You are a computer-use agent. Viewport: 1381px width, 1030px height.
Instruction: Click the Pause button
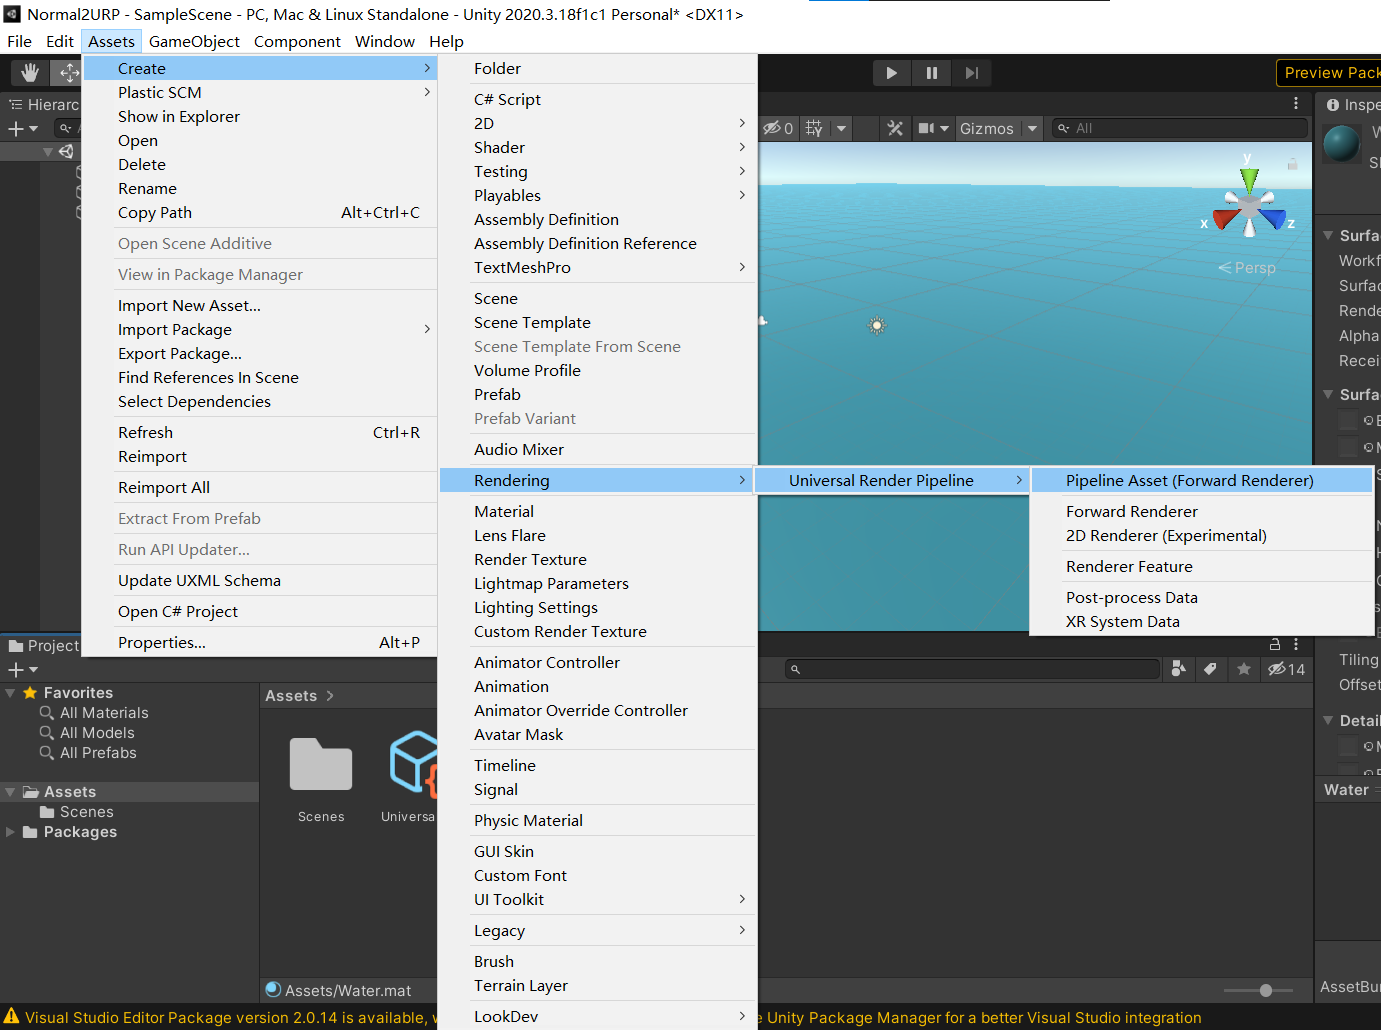point(931,73)
